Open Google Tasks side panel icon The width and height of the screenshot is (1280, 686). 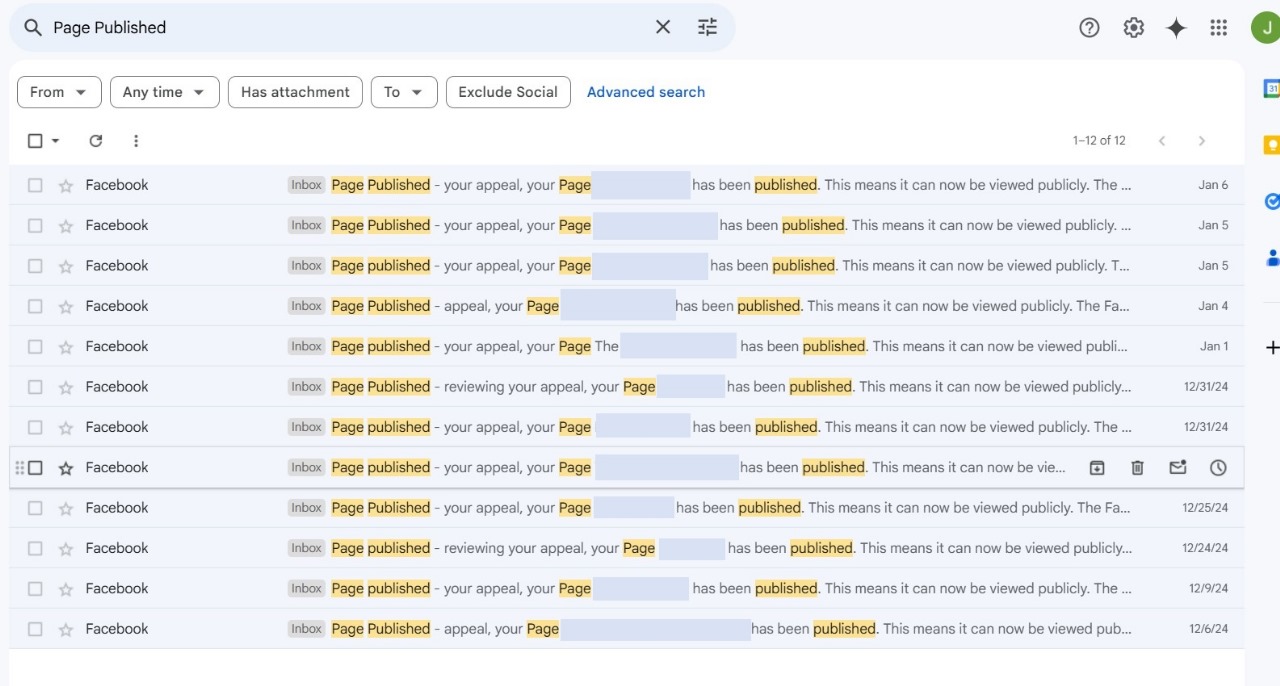click(1272, 201)
